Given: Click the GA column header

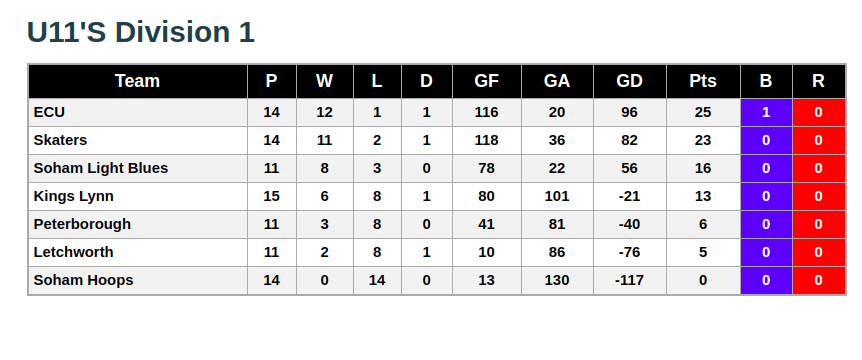Looking at the screenshot, I should (557, 81).
